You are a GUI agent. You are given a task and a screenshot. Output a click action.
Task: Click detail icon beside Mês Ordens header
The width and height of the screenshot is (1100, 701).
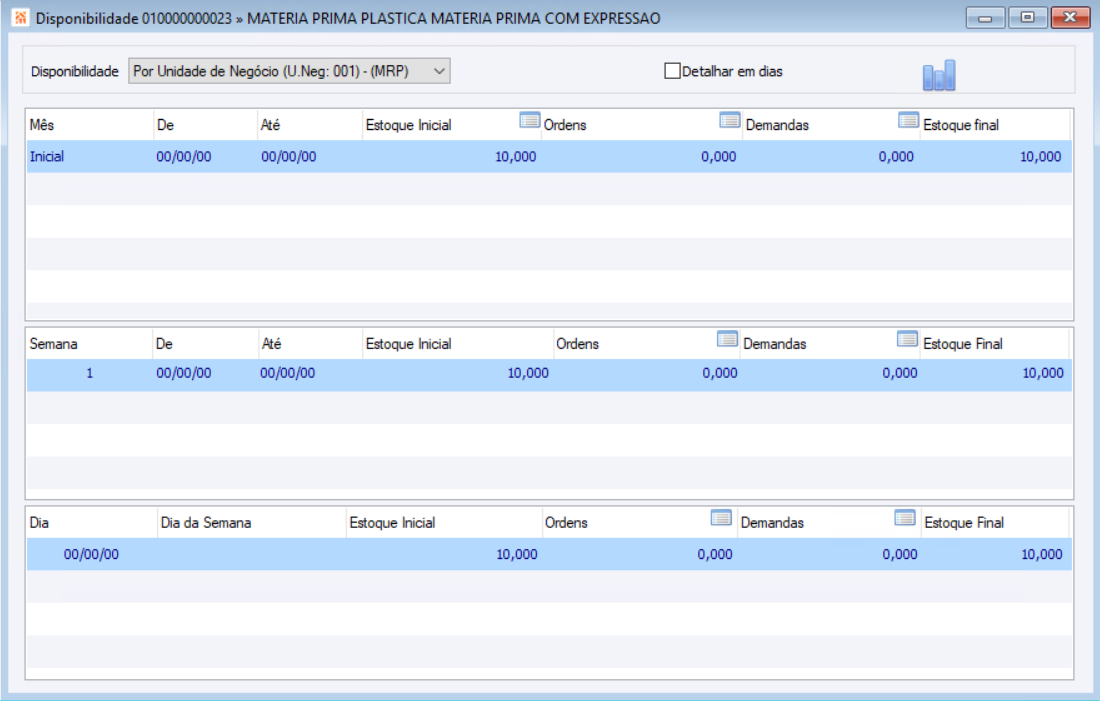pyautogui.click(x=730, y=120)
